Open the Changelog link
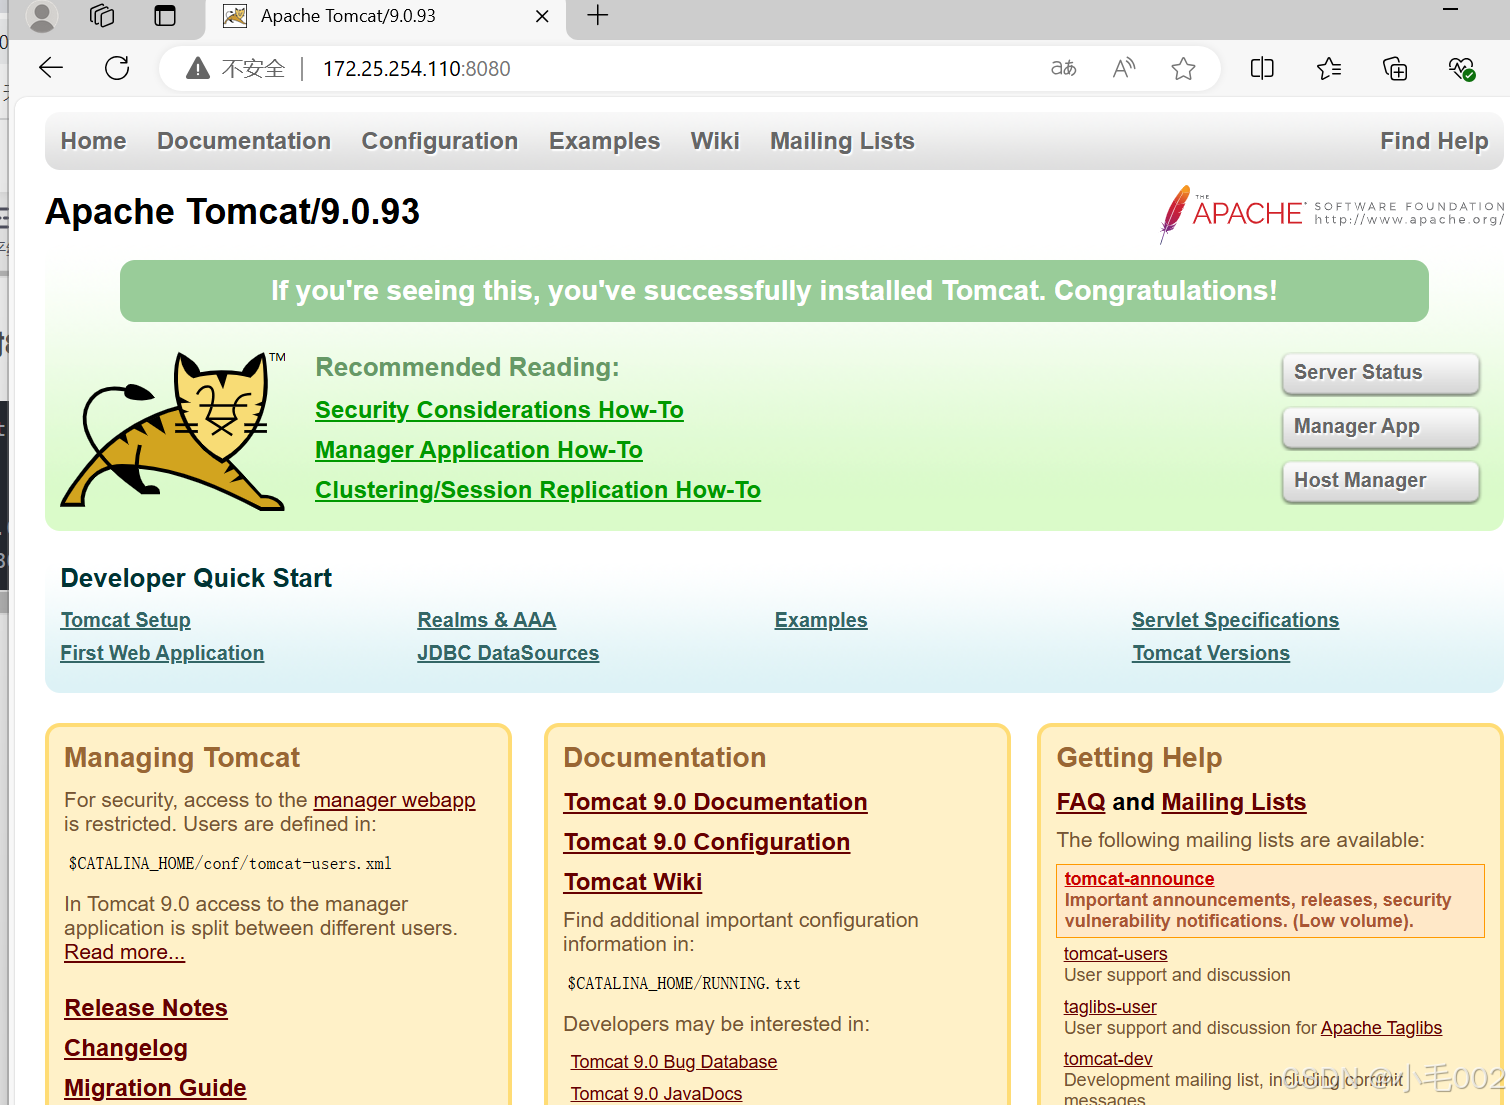The image size is (1510, 1105). click(126, 1048)
